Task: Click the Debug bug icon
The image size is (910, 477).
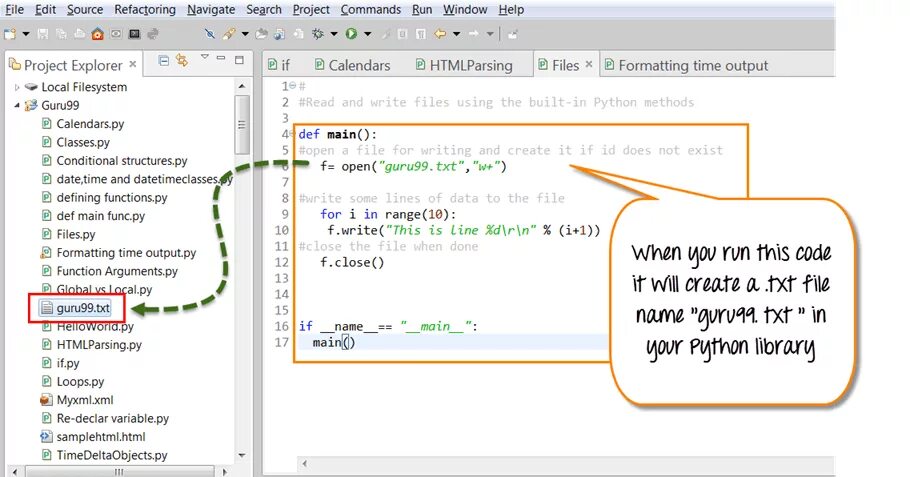Action: 317,34
